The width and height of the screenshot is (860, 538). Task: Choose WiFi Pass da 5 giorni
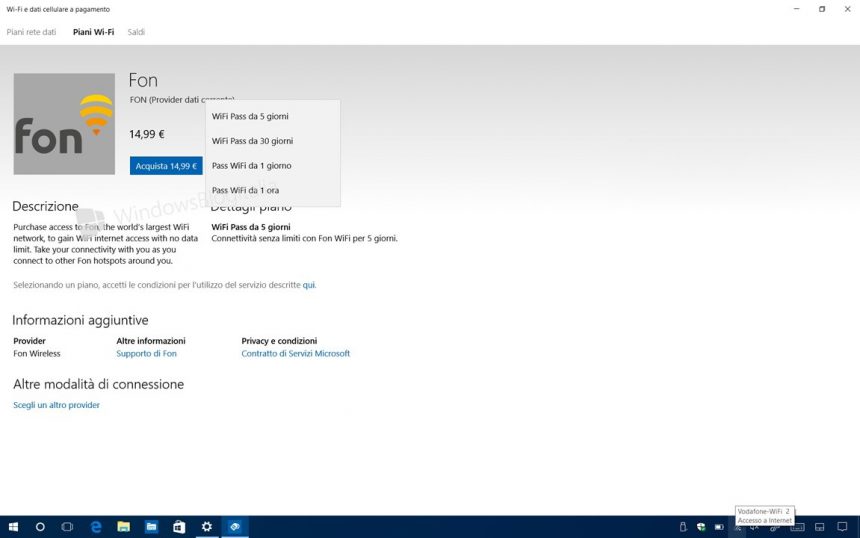click(x=273, y=116)
